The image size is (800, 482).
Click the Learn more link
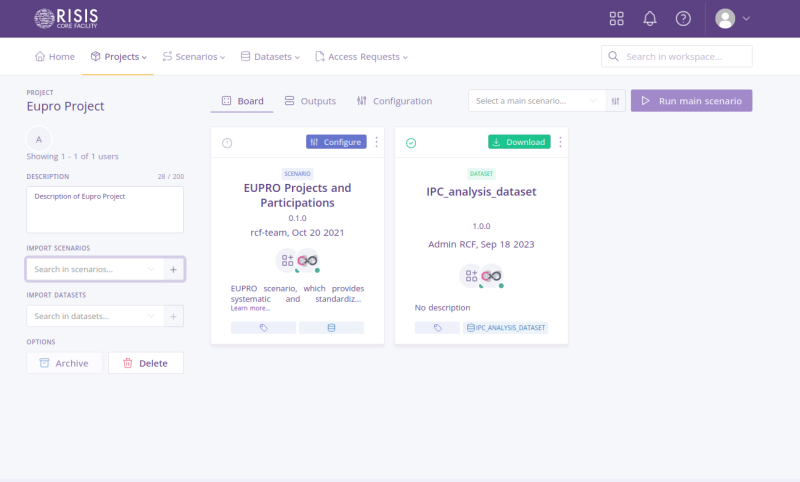(250, 308)
